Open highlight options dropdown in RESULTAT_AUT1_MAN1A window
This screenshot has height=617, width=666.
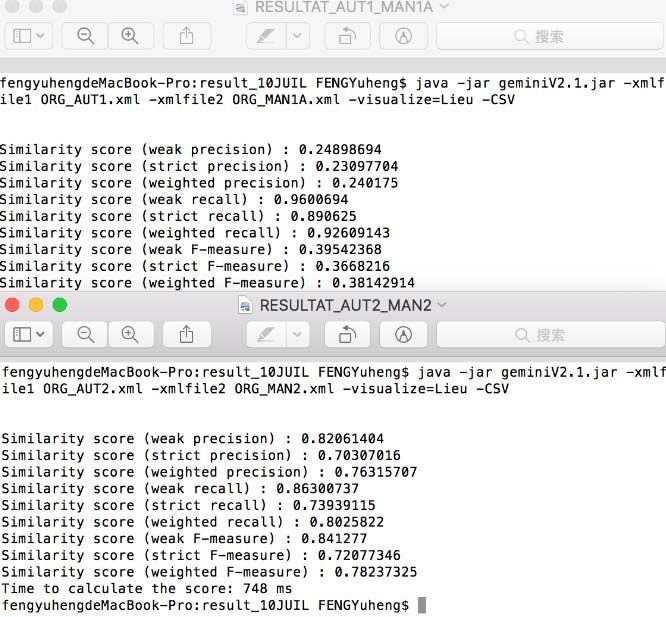tap(297, 36)
